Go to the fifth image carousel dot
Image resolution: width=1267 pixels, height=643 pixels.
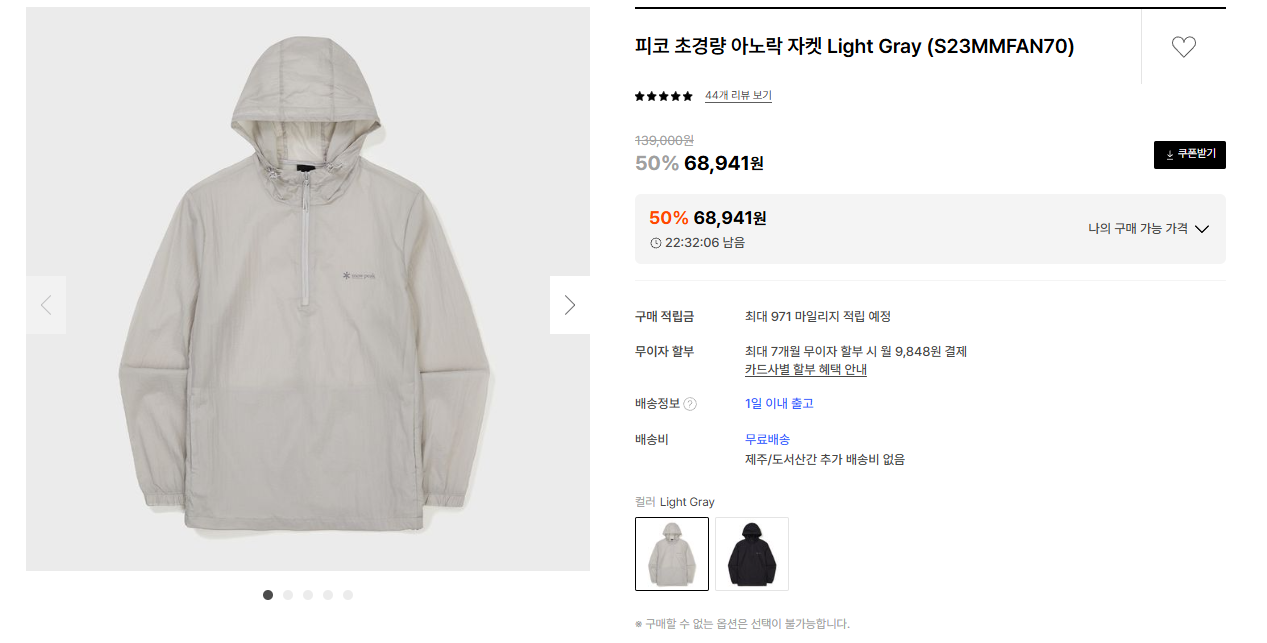click(348, 595)
